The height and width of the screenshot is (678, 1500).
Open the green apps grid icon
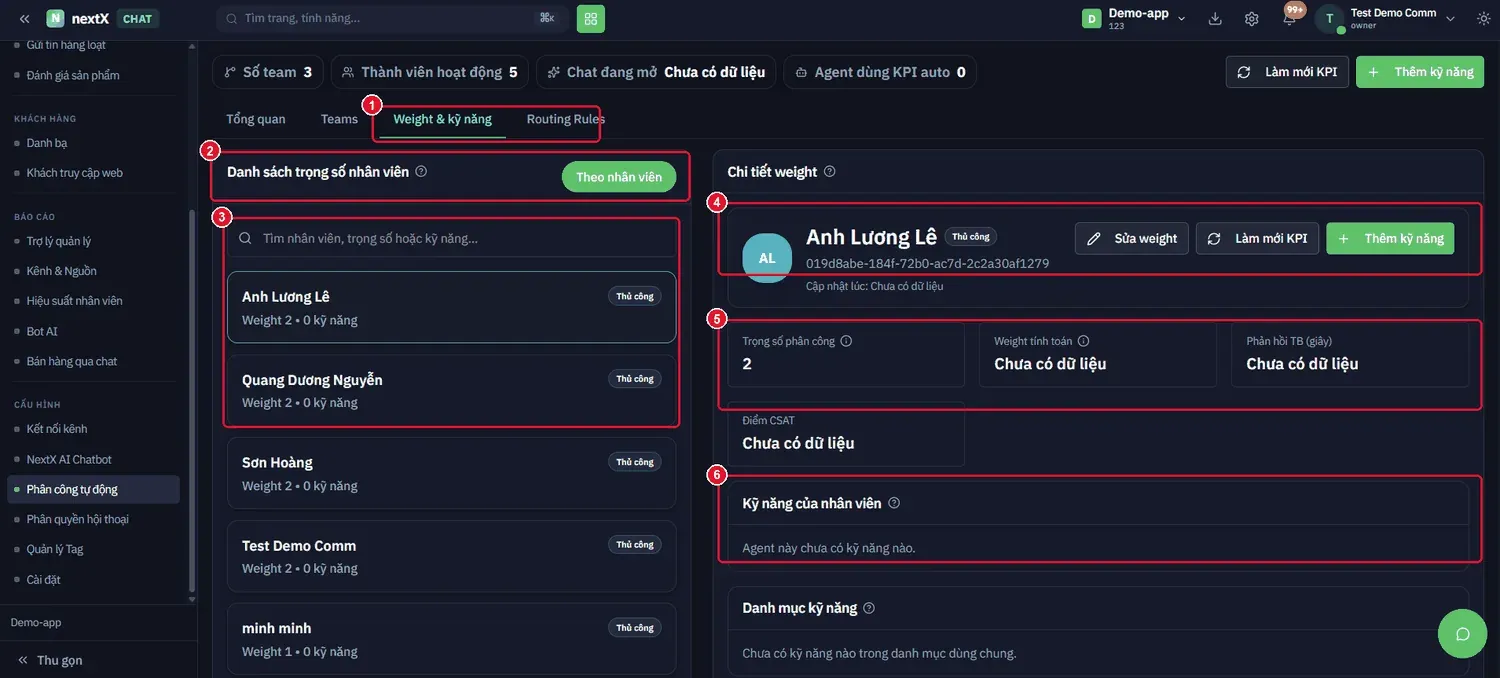tap(591, 18)
